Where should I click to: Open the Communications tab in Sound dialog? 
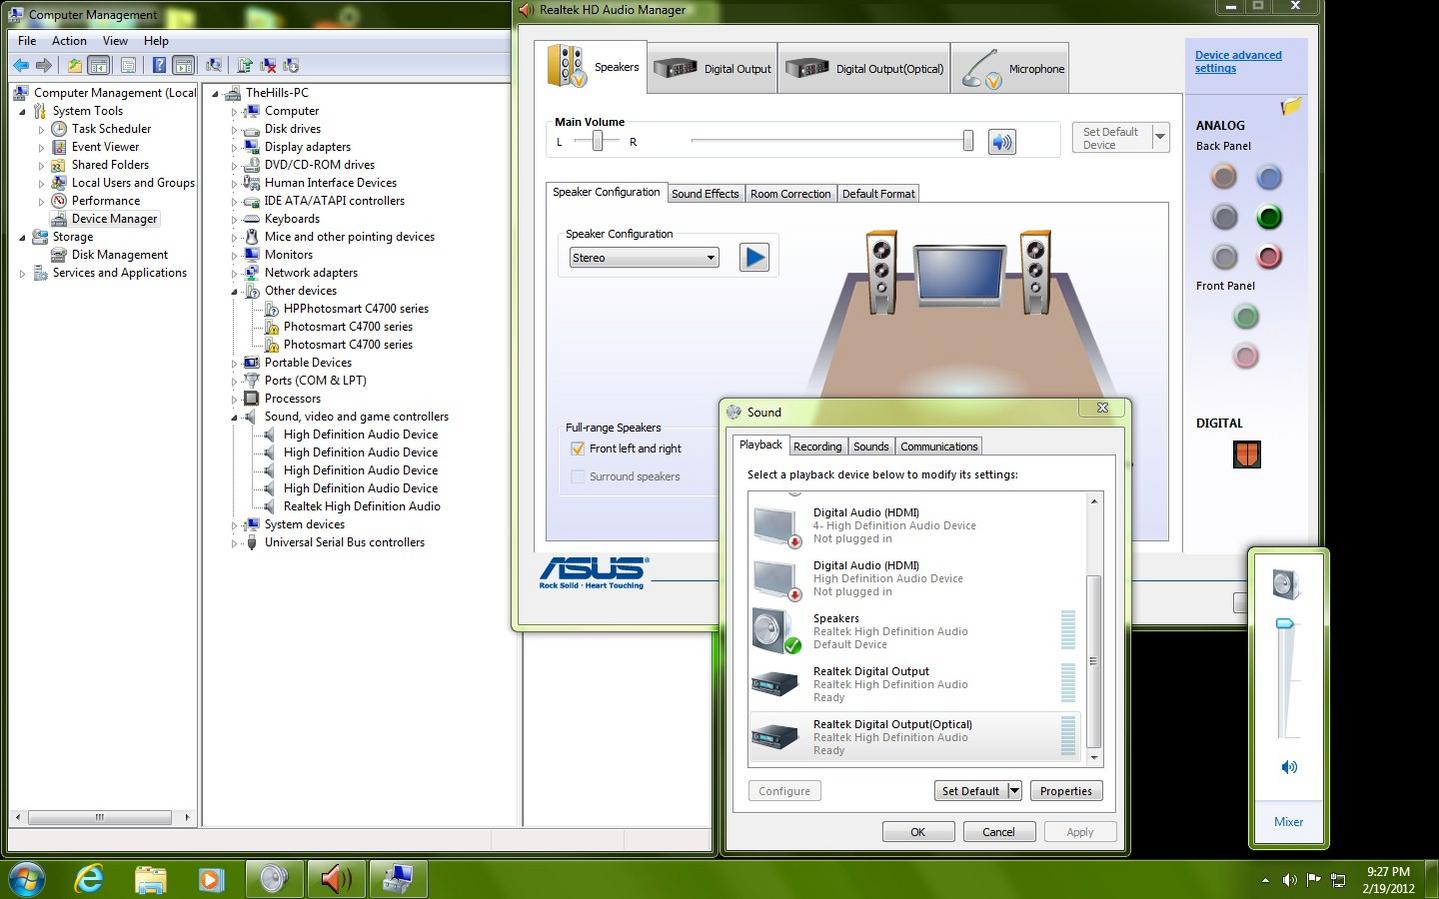tap(938, 446)
